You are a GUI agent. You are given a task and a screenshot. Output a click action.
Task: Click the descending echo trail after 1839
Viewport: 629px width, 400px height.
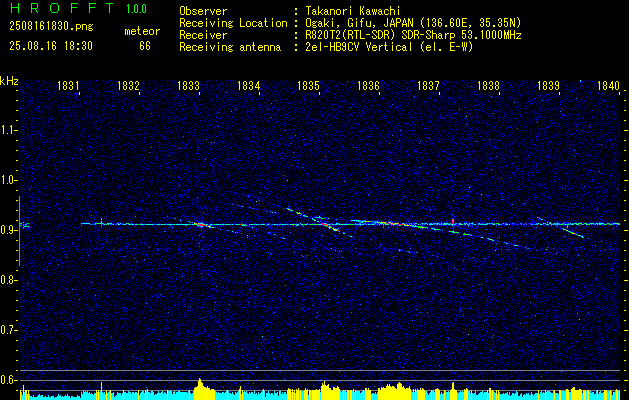click(572, 232)
